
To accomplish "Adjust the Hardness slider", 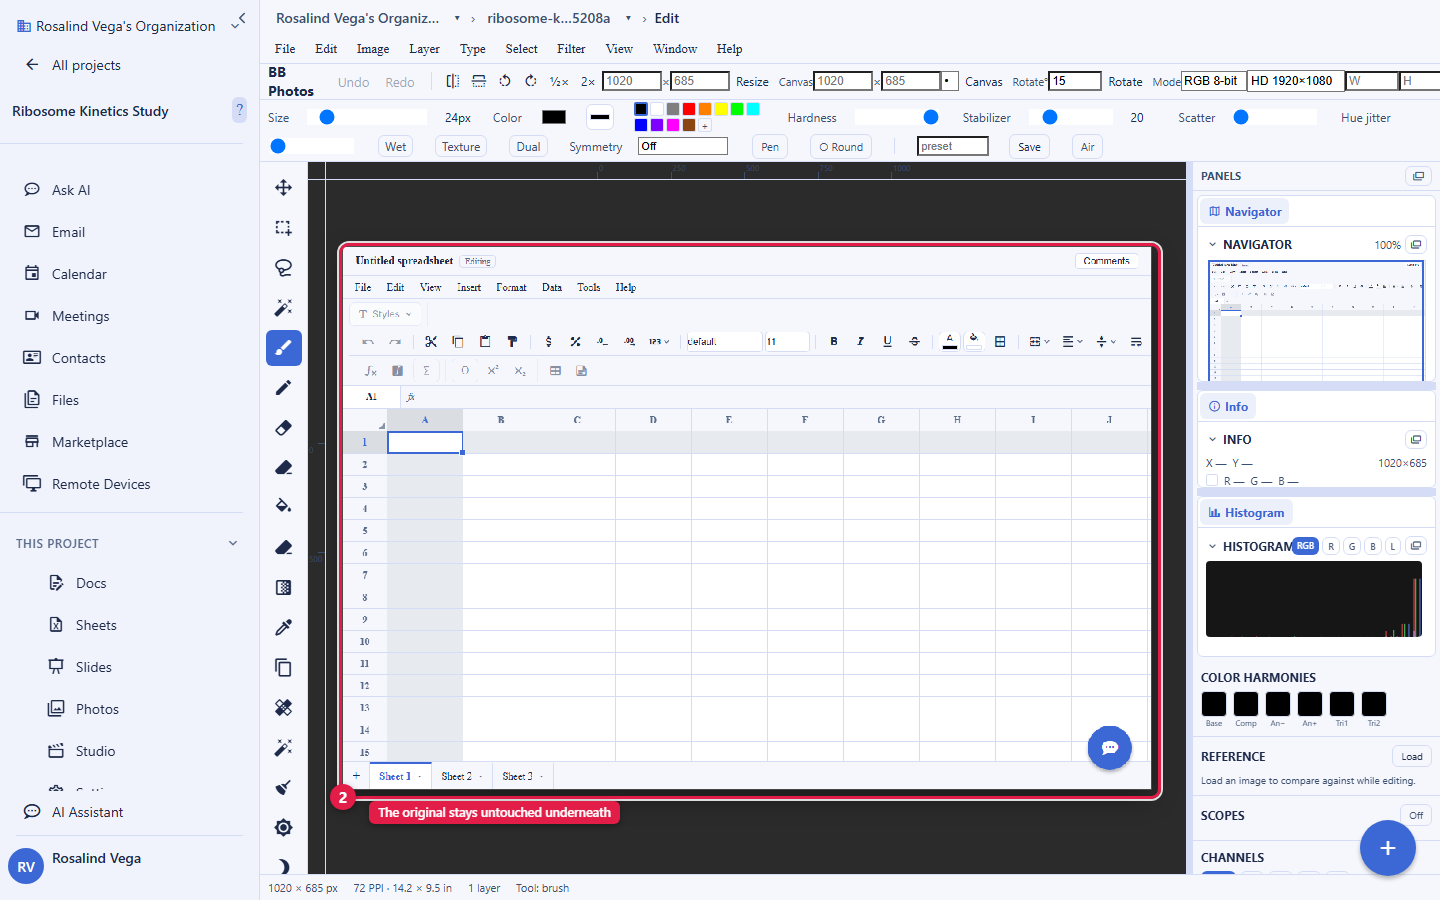I will pyautogui.click(x=897, y=117).
